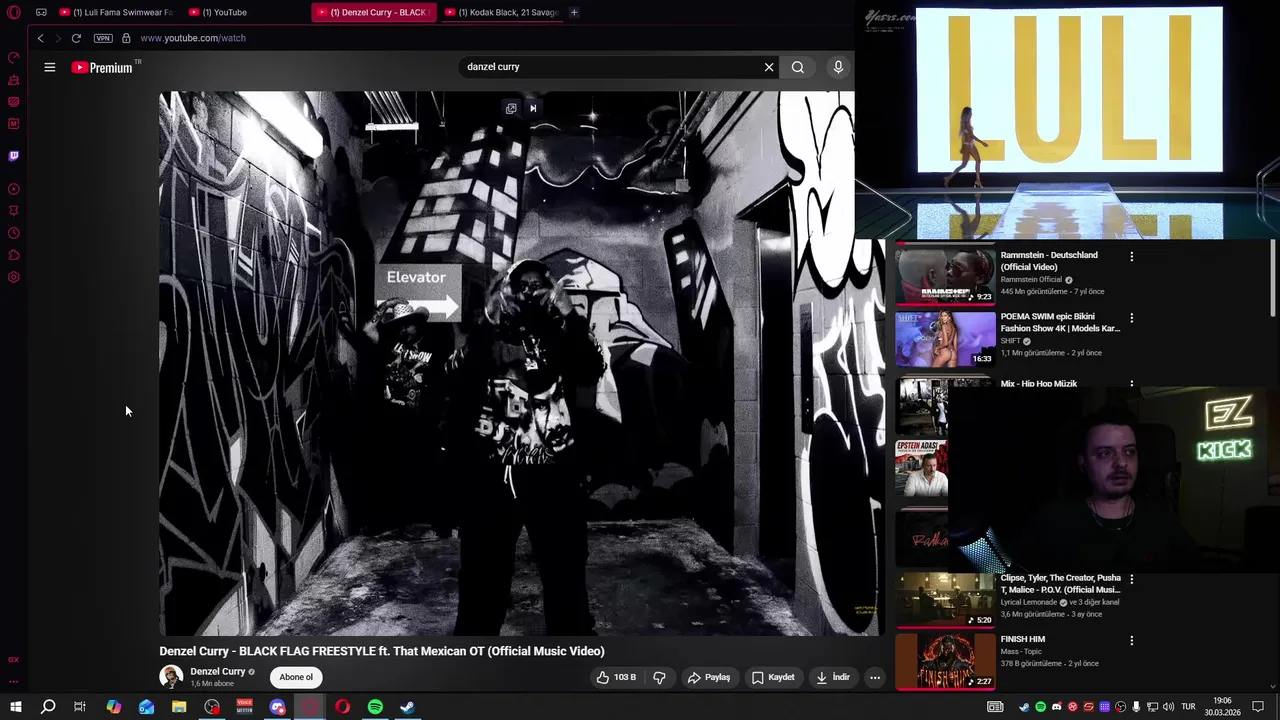The width and height of the screenshot is (1280, 720).
Task: Share the video with Paylaş
Action: [709, 677]
